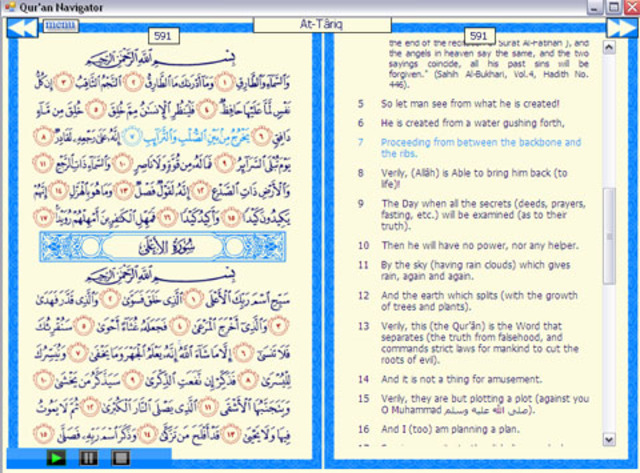Select translation 'Proceeding from between the backbone'

click(481, 148)
